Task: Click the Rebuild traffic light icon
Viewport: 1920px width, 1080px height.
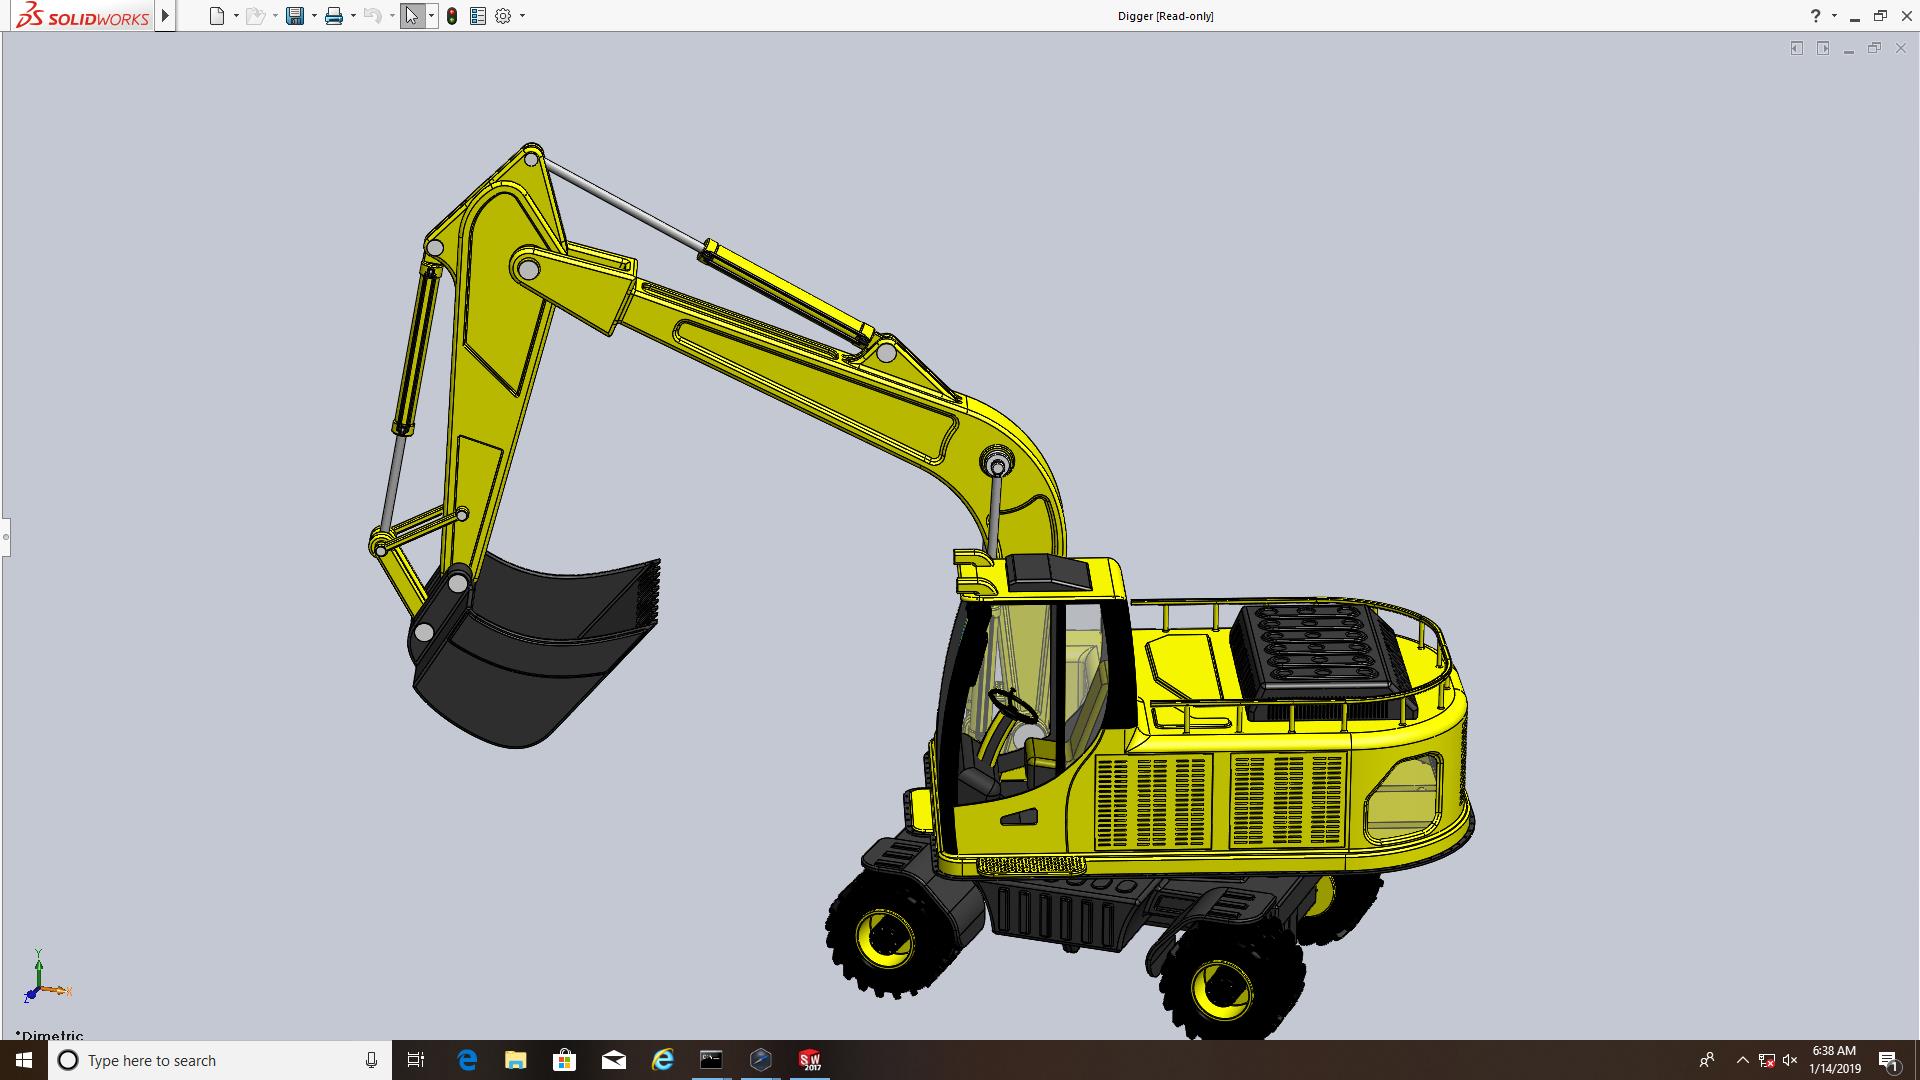Action: coord(452,16)
